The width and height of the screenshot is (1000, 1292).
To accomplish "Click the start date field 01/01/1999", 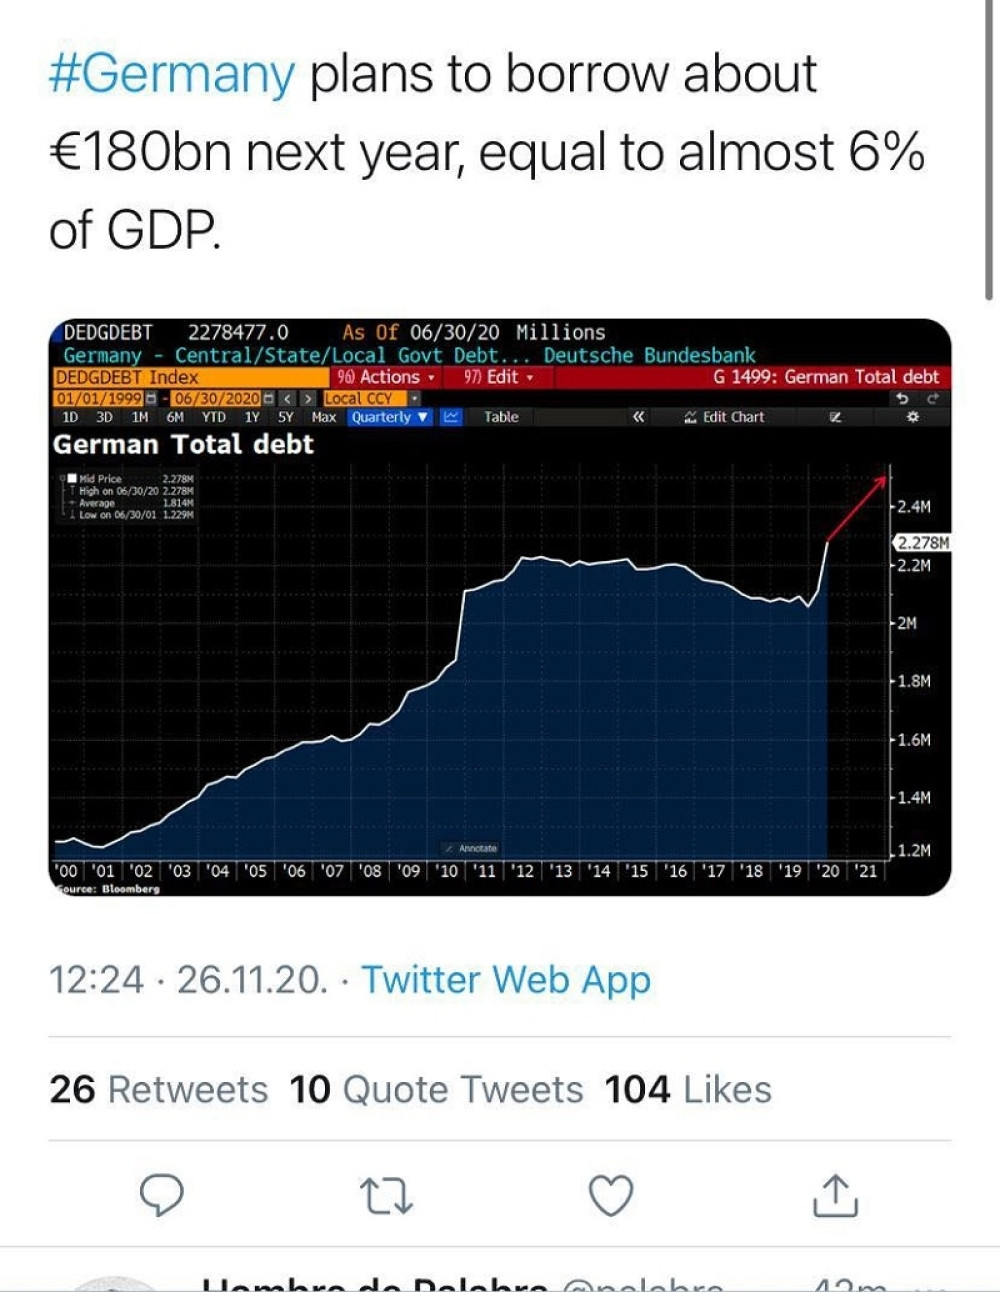I will coord(99,398).
